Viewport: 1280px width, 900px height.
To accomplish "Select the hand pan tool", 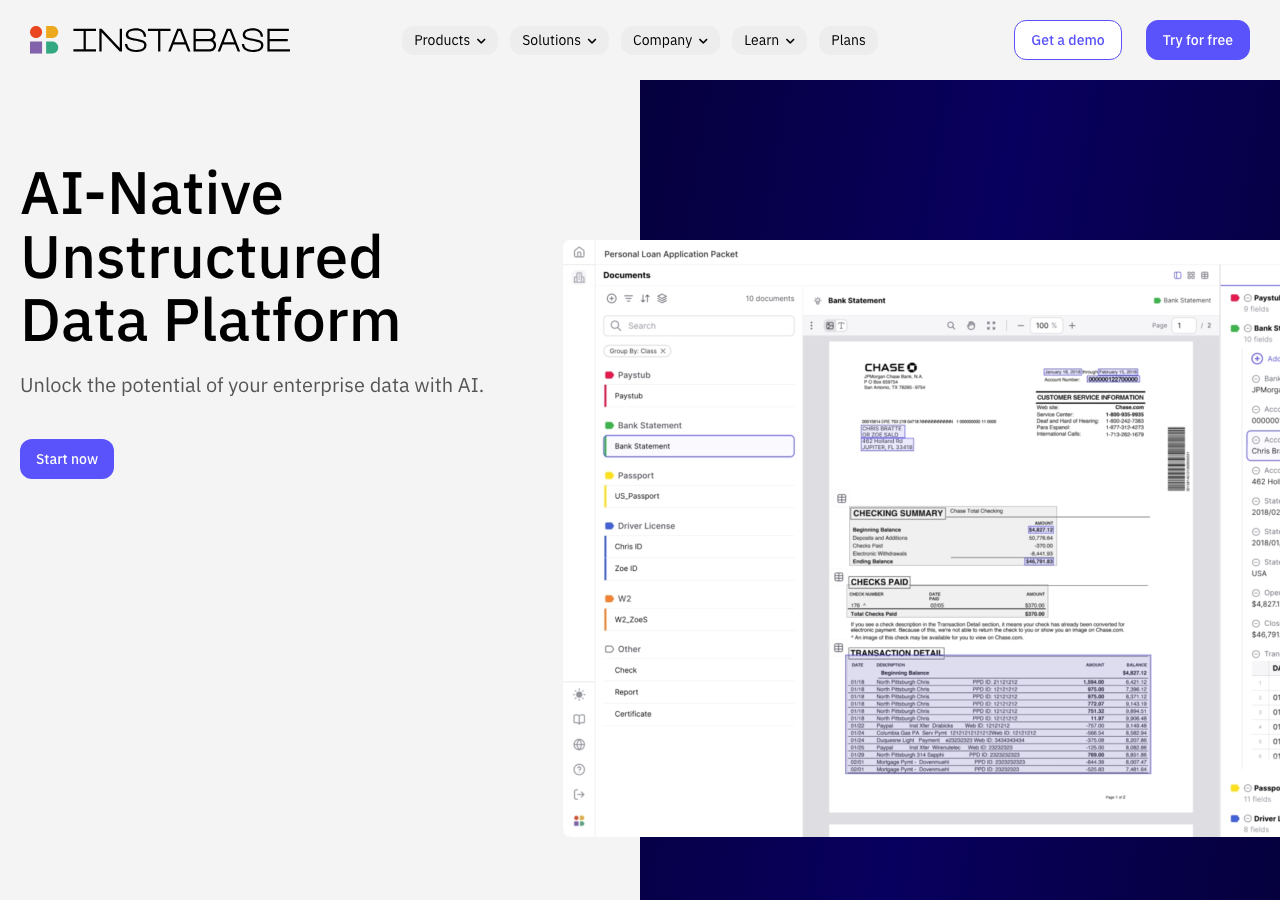I will pyautogui.click(x=971, y=325).
